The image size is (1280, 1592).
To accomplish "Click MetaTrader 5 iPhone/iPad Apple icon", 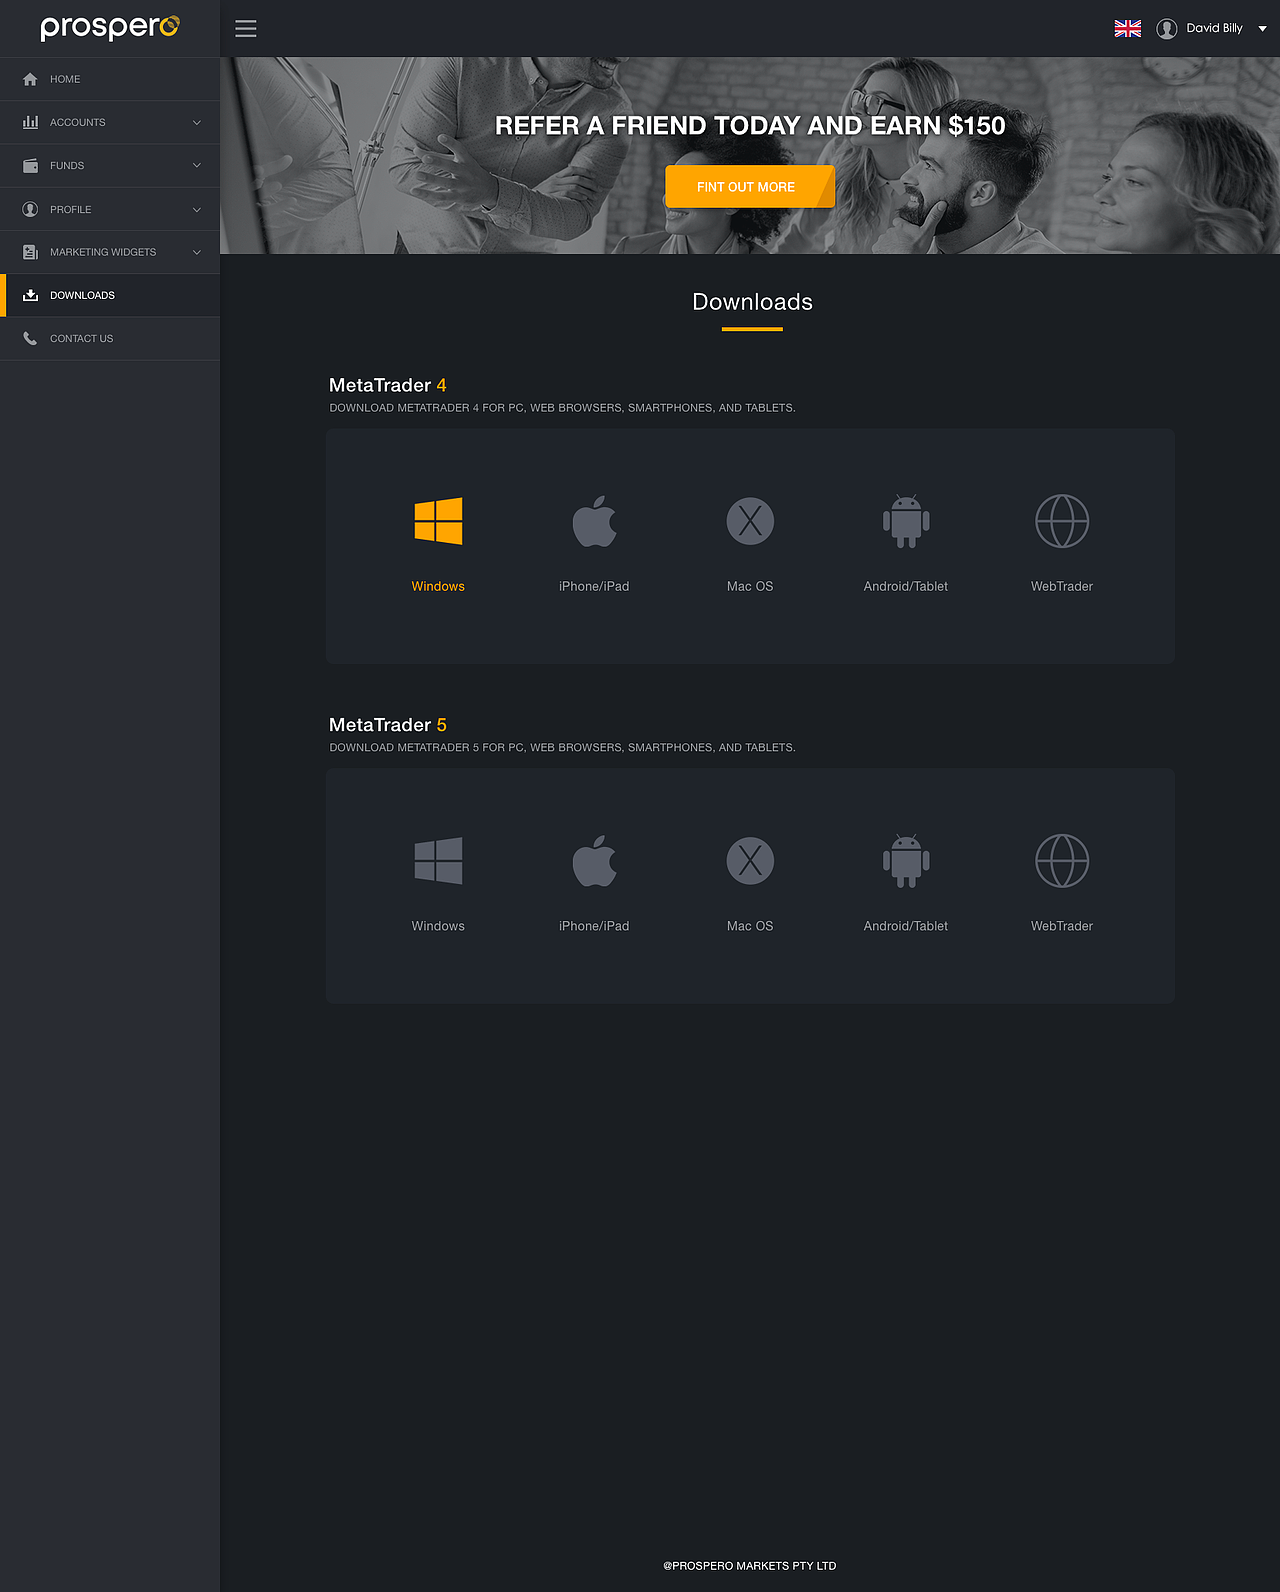I will [594, 861].
